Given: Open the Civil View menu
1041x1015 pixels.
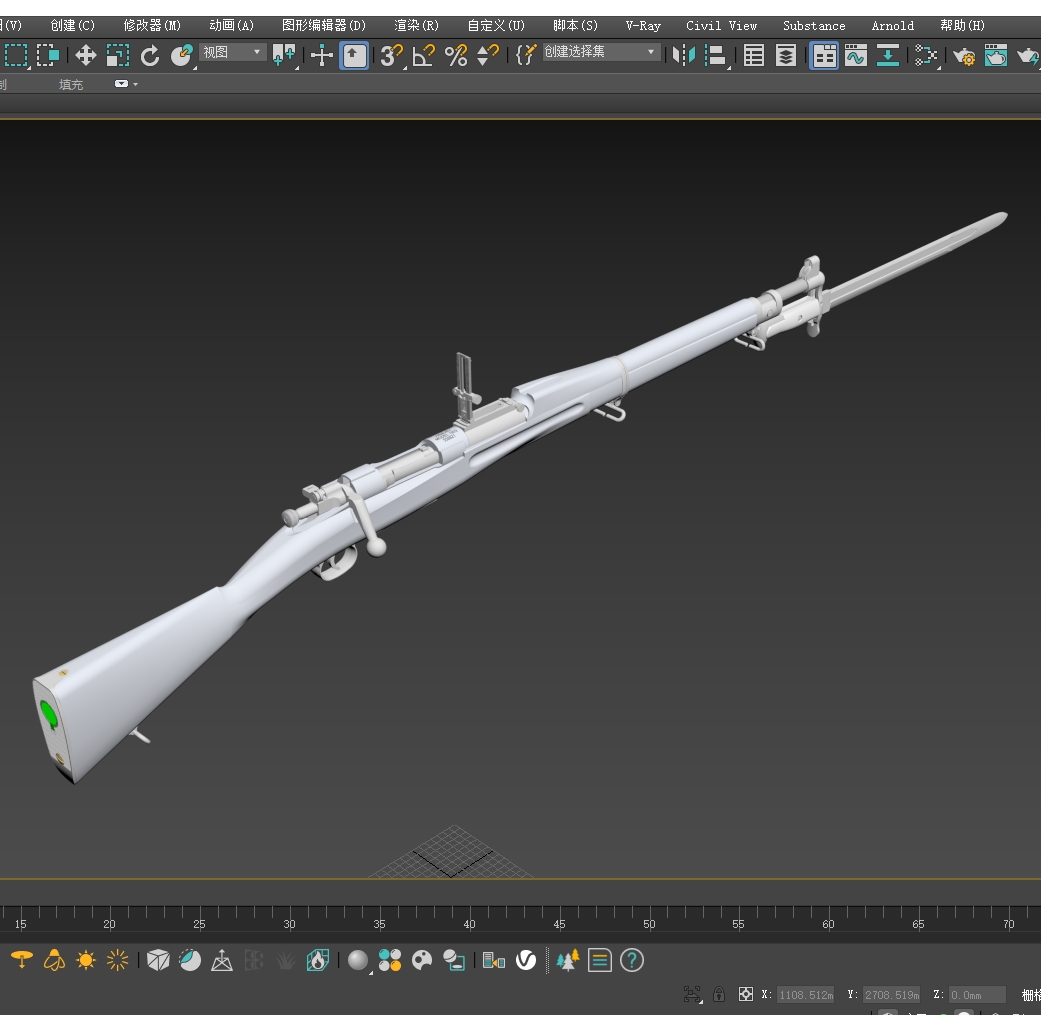Looking at the screenshot, I should point(721,25).
